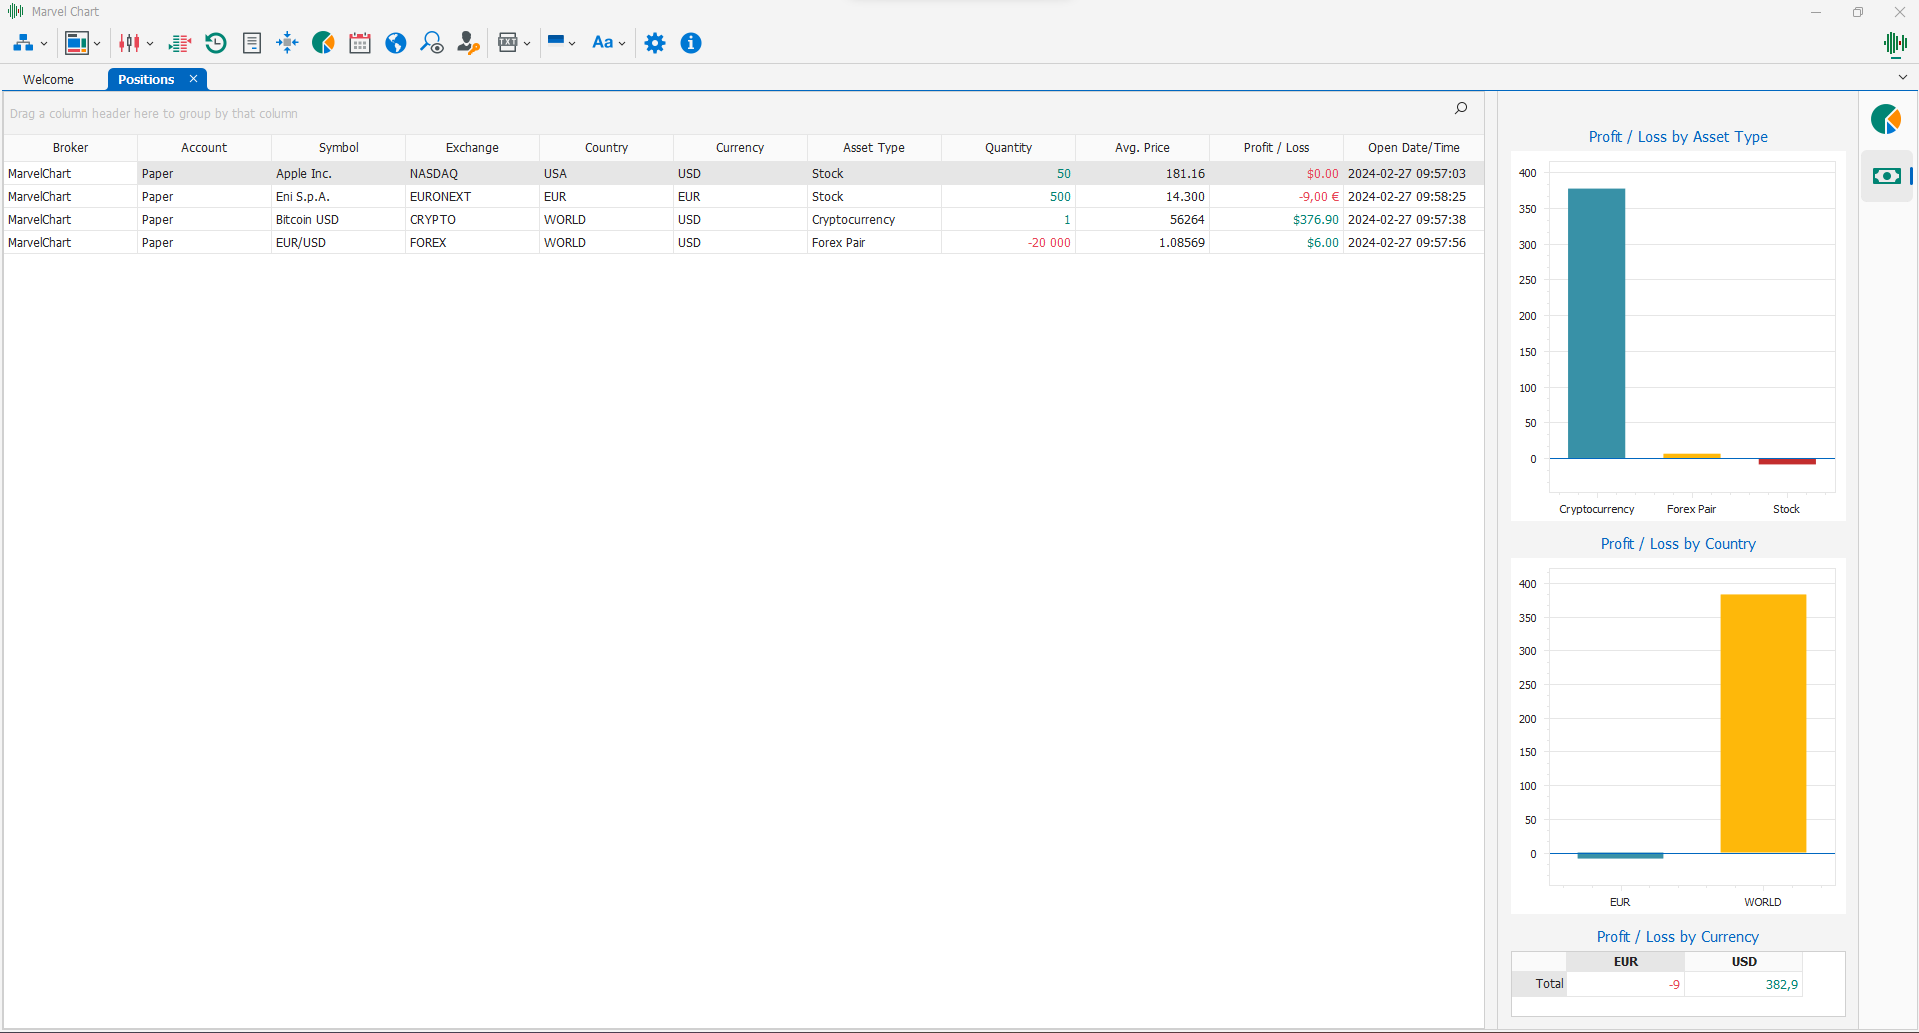
Task: Click the Cryptocurrency asset type cell
Action: pyautogui.click(x=874, y=220)
